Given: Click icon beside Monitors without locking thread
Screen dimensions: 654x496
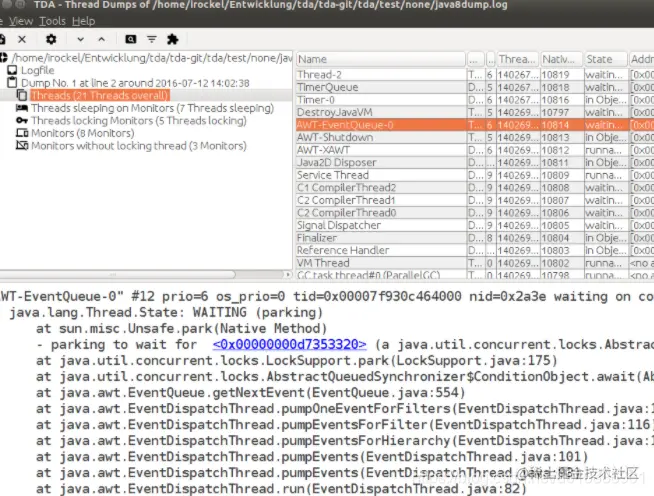Looking at the screenshot, I should 22,146.
